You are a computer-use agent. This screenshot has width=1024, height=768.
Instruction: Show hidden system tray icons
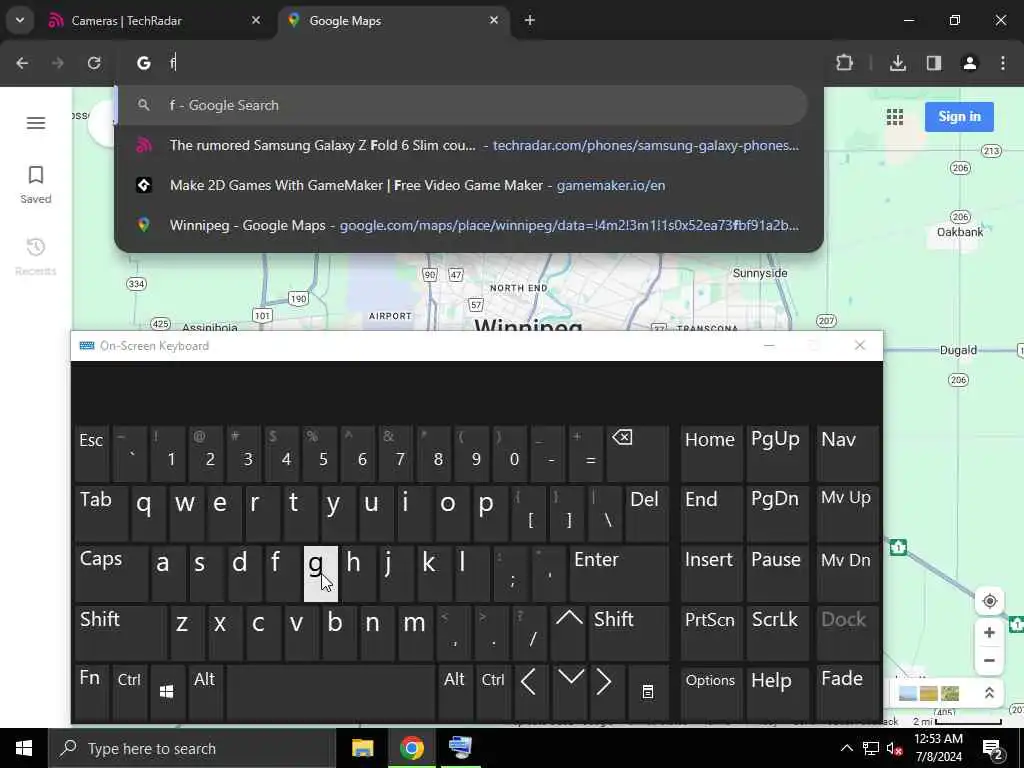[846, 748]
